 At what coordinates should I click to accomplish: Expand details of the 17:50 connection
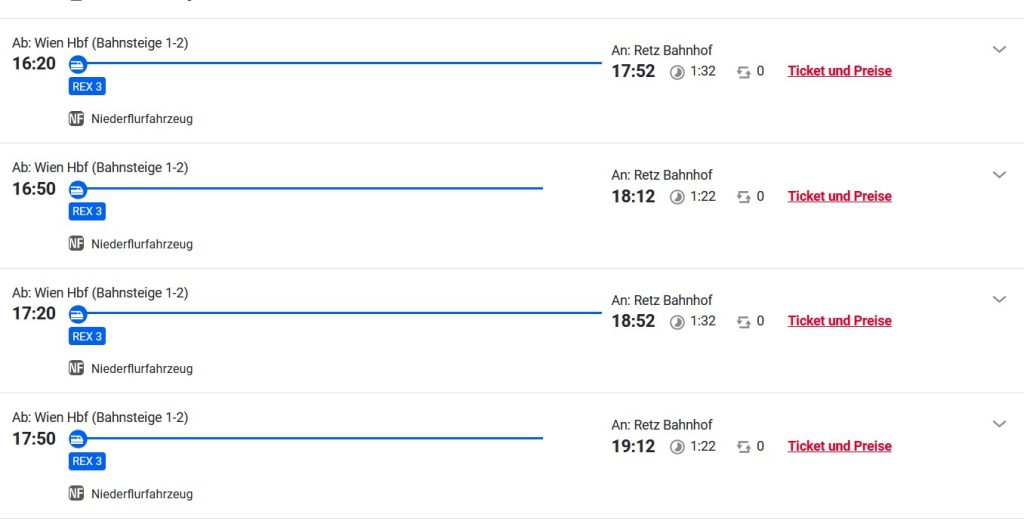tap(998, 424)
